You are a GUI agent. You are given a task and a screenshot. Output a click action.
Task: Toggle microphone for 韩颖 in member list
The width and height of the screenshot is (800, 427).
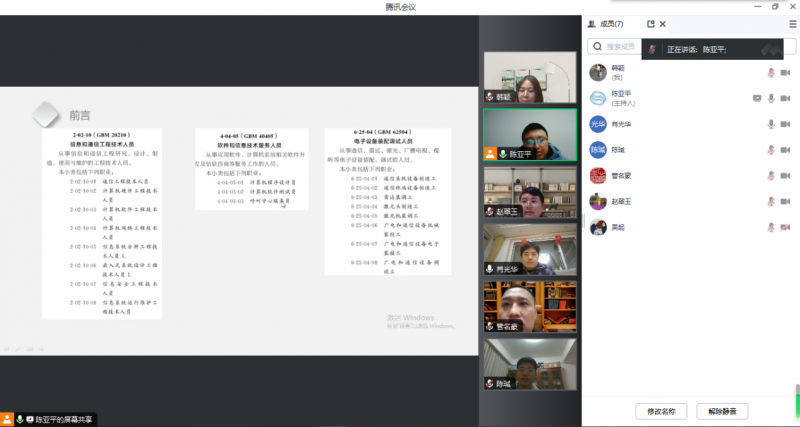tap(771, 72)
